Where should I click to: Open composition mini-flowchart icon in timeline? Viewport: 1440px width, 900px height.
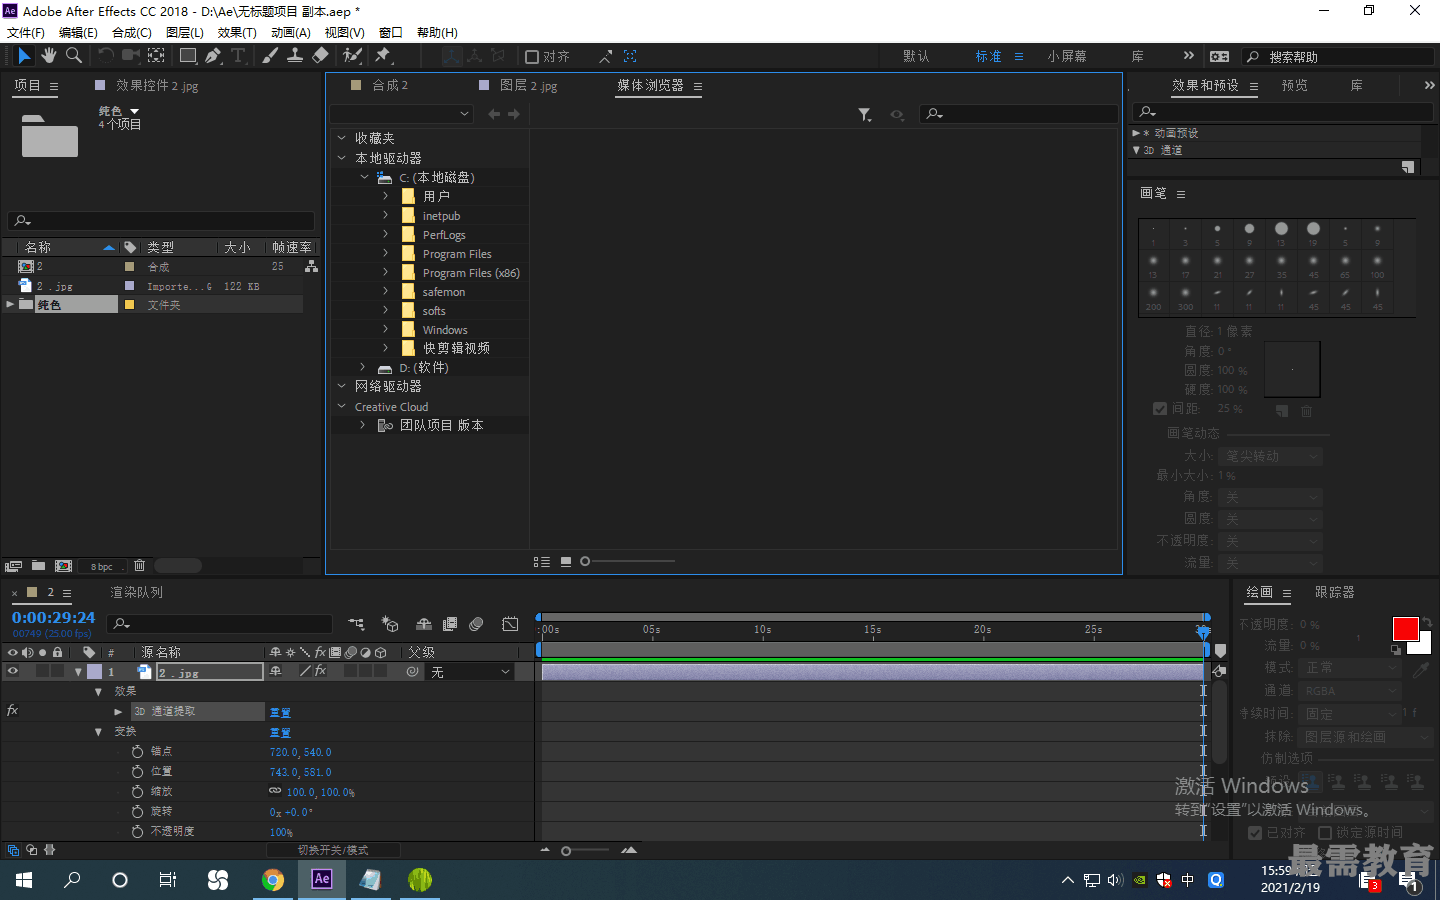click(356, 624)
